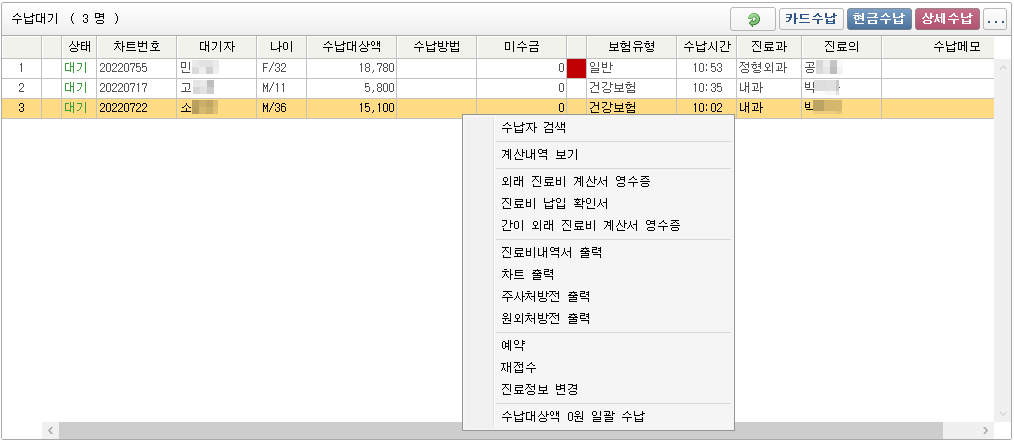Open the ellipsis more options button
The width and height of the screenshot is (1014, 443).
(x=994, y=19)
